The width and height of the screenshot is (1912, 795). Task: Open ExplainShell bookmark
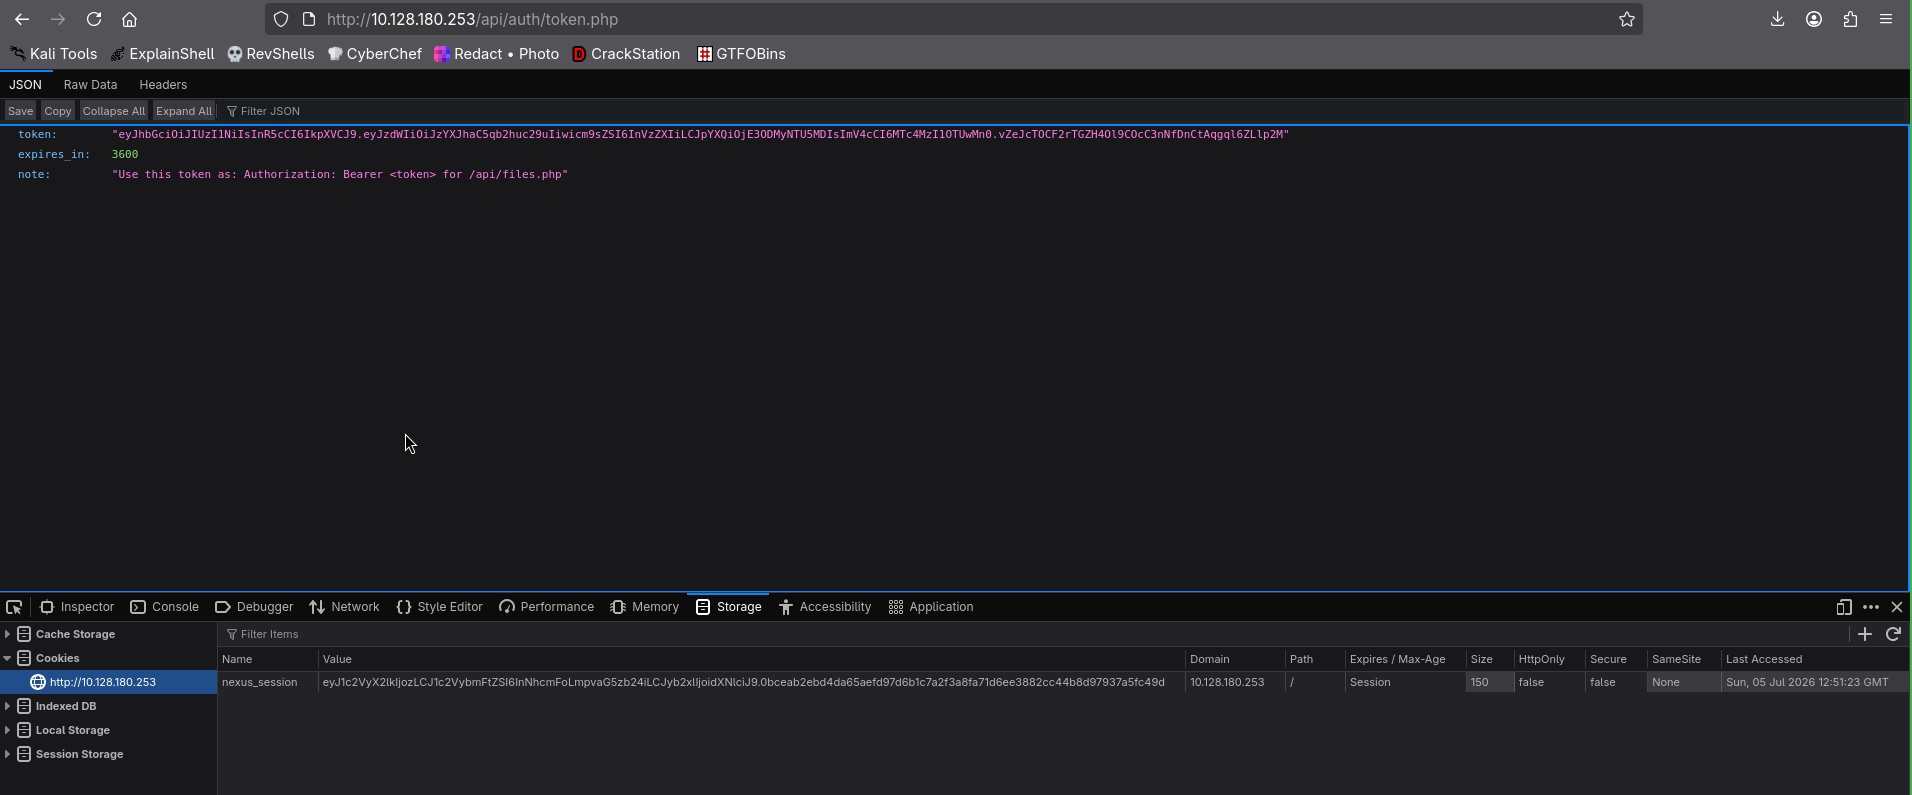[x=162, y=54]
